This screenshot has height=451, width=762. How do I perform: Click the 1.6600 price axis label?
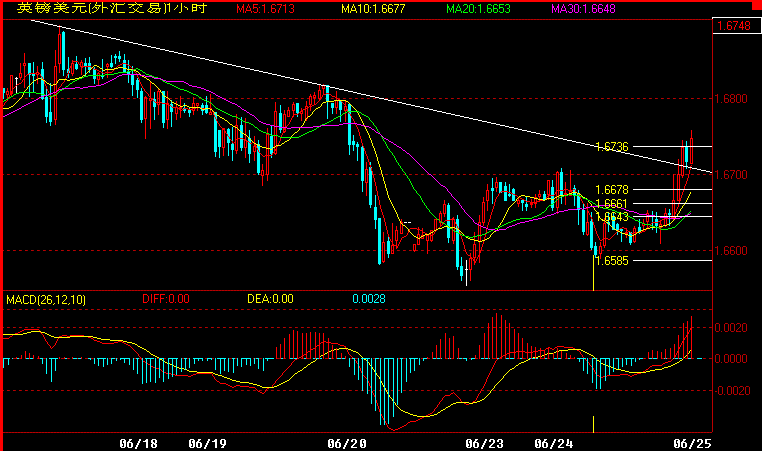[731, 250]
